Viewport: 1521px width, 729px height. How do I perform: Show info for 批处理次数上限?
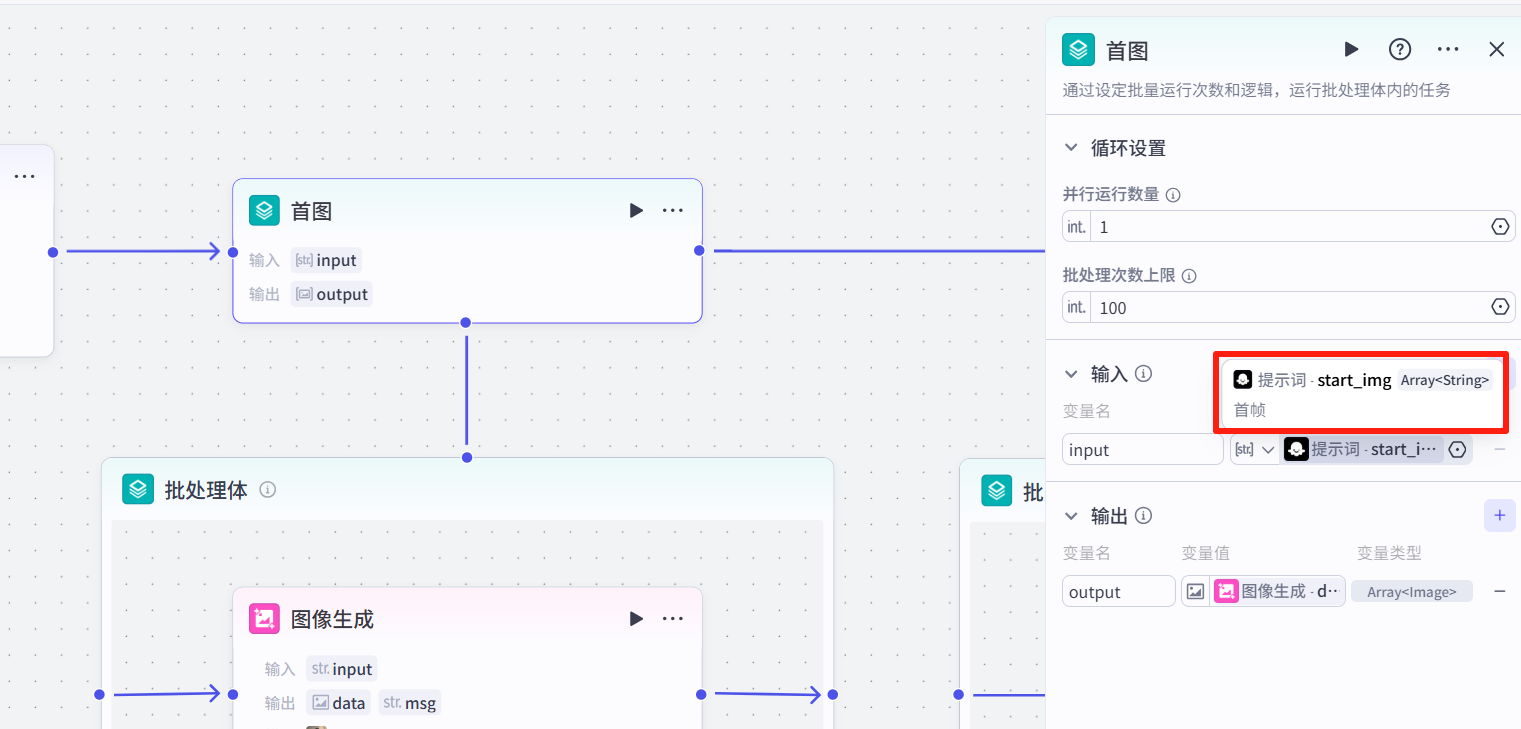coord(1190,276)
